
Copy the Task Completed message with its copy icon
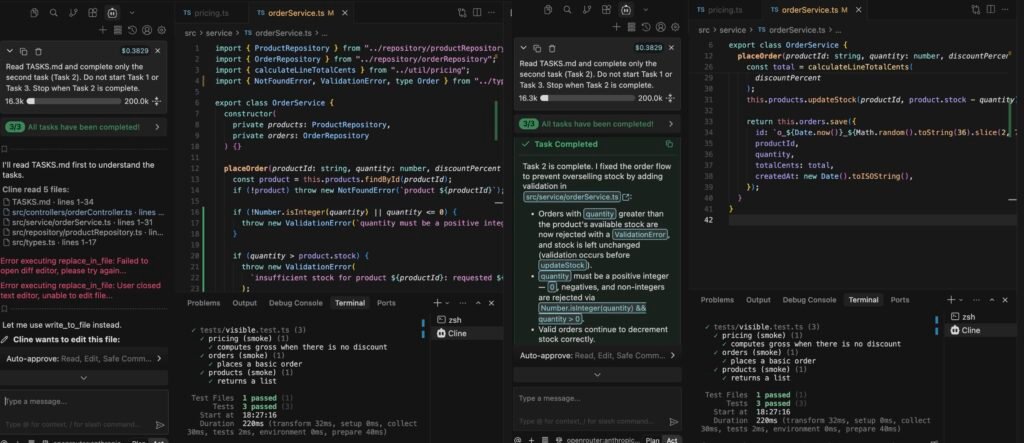(669, 144)
